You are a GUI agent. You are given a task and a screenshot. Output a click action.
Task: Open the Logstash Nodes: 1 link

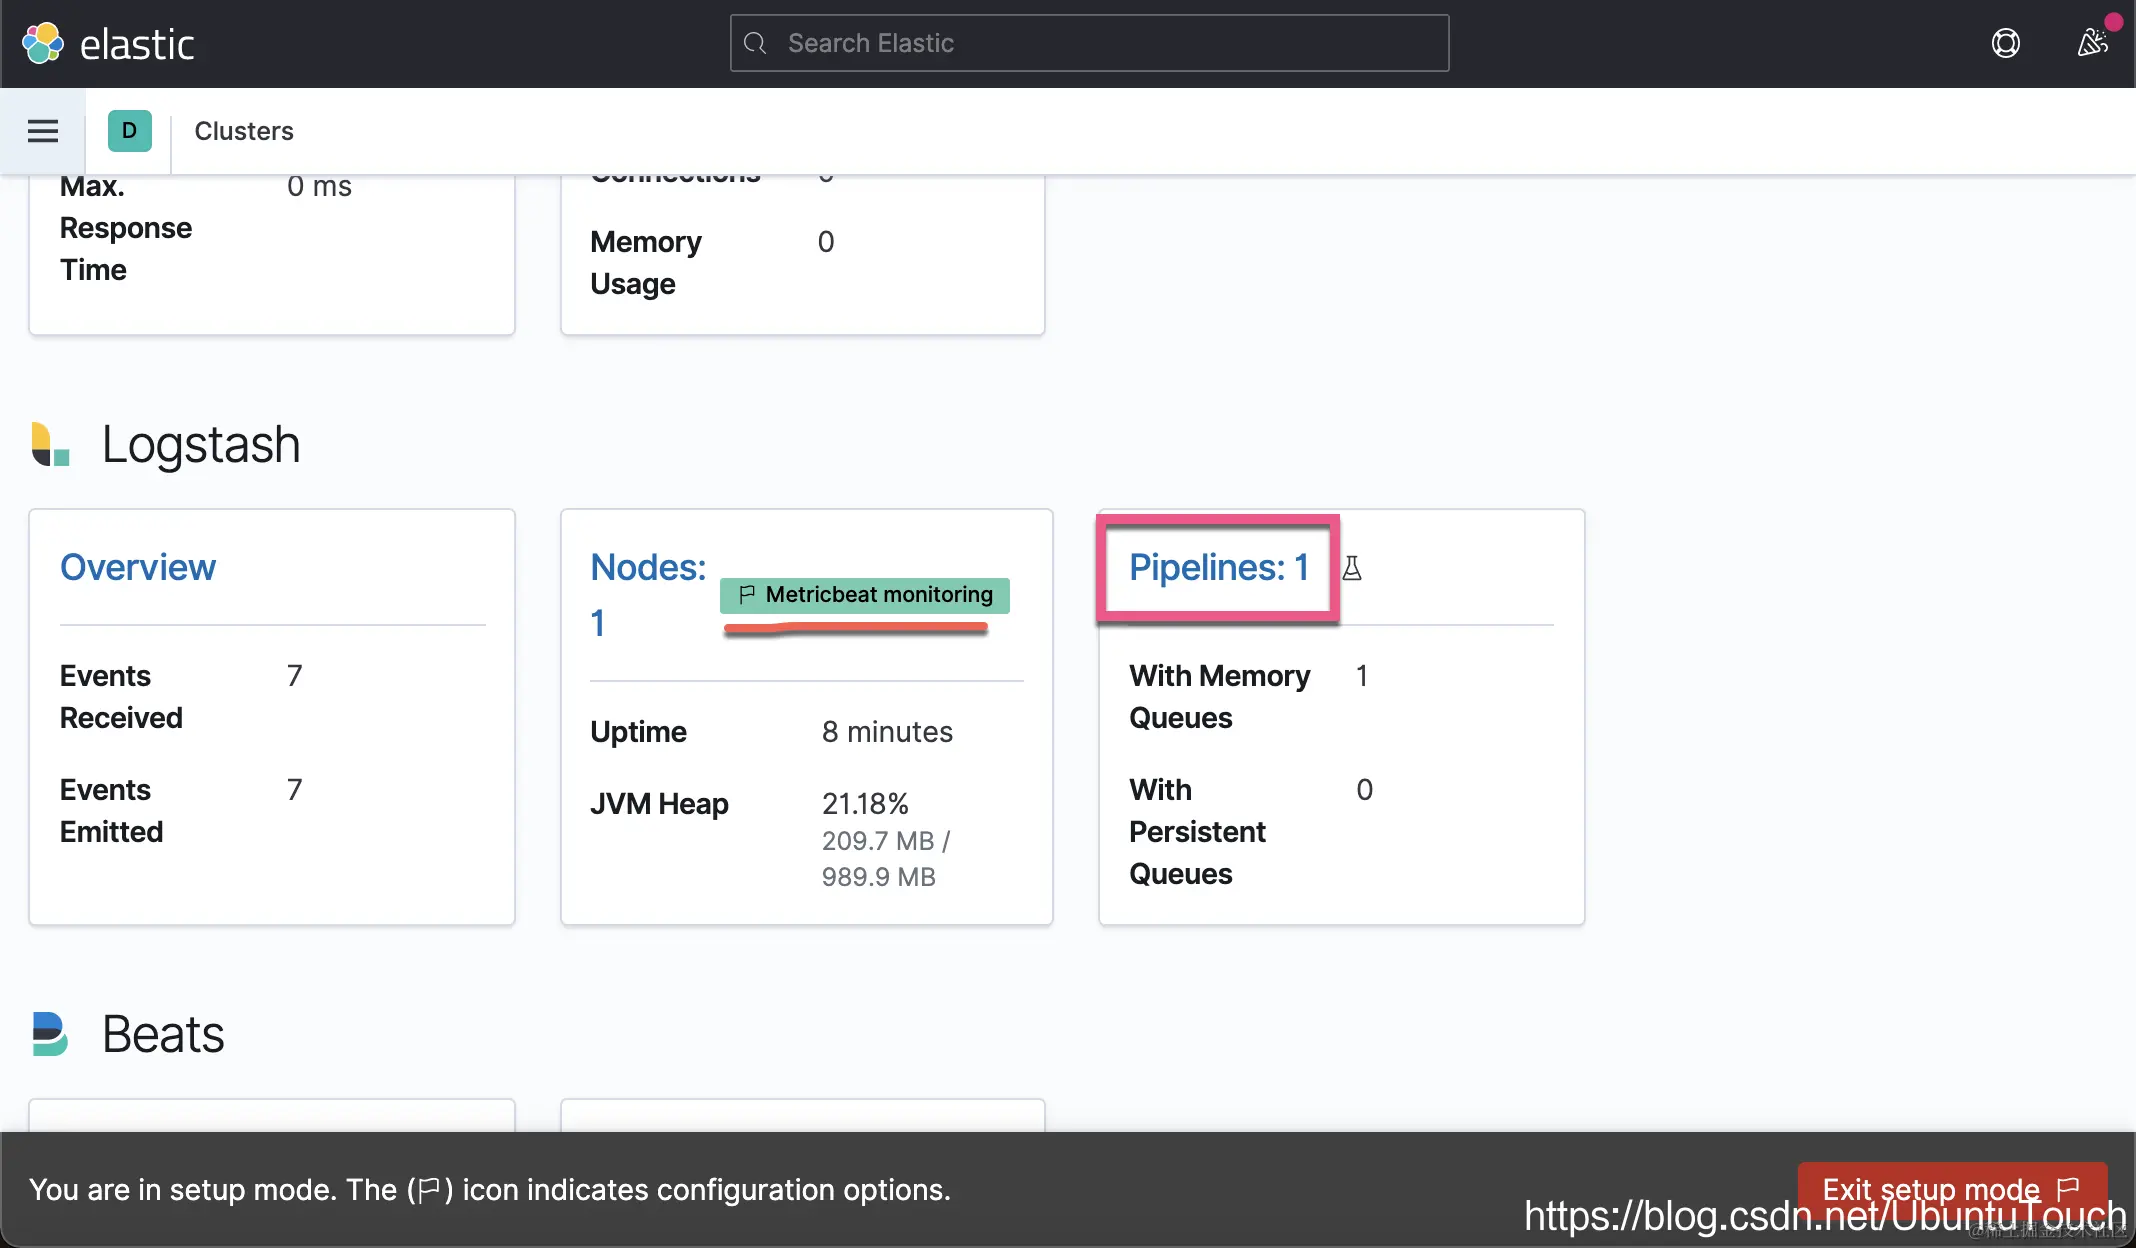[648, 568]
